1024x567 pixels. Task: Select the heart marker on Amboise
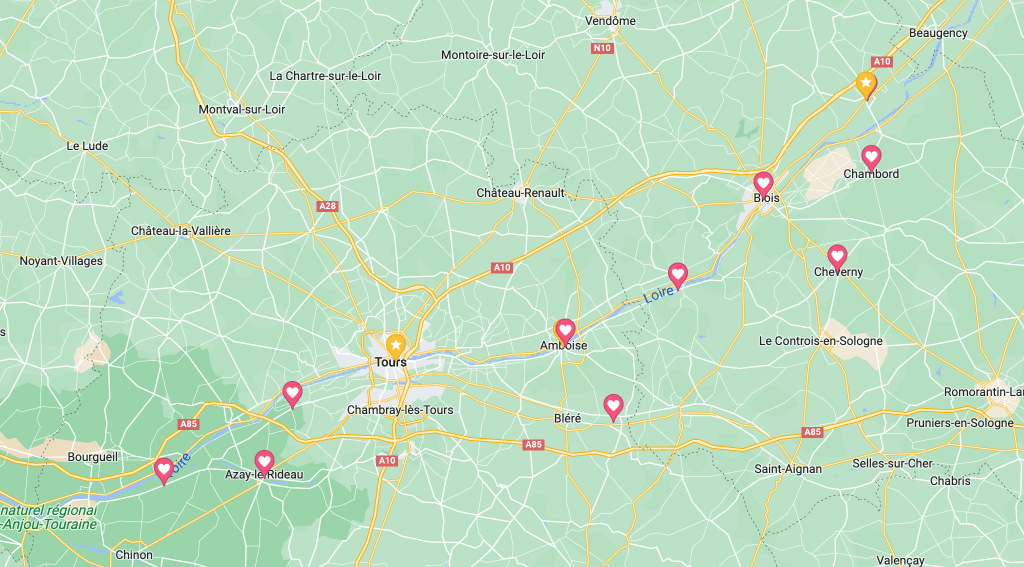pos(565,331)
